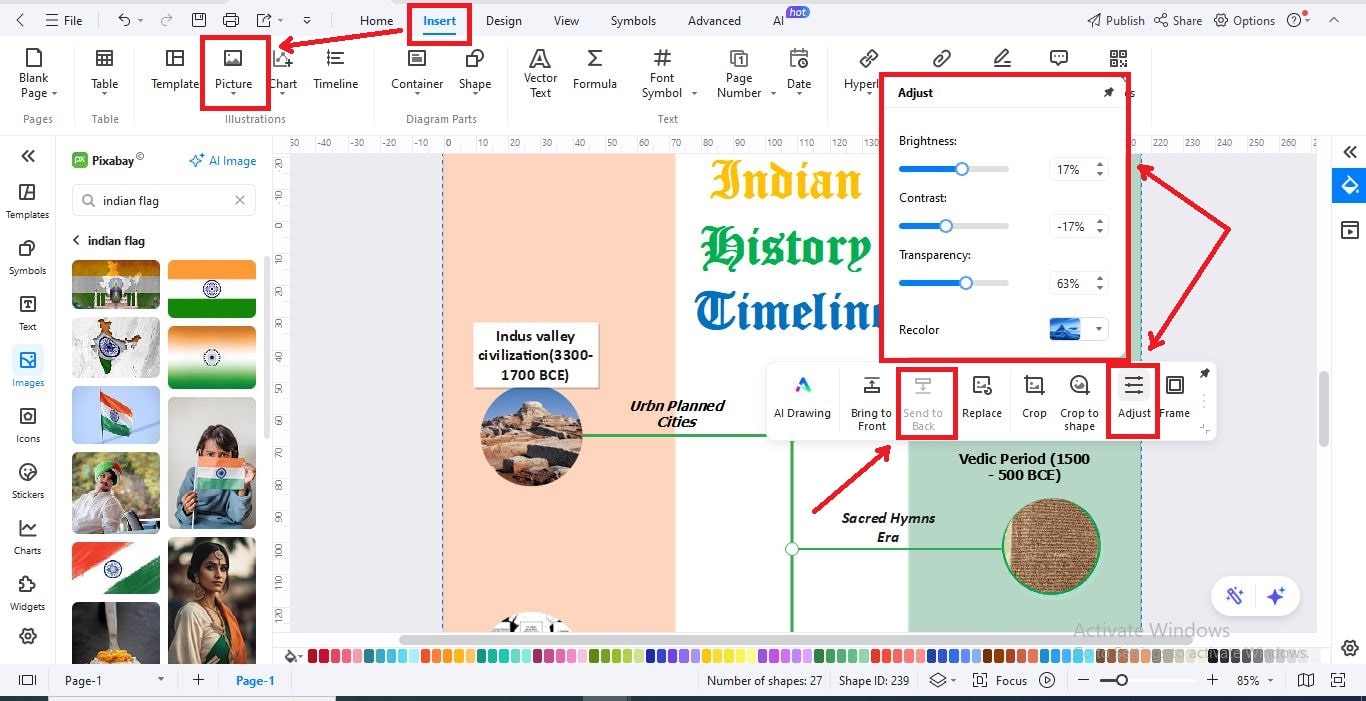Click Replace image button
Image resolution: width=1366 pixels, height=701 pixels.
[x=982, y=398]
